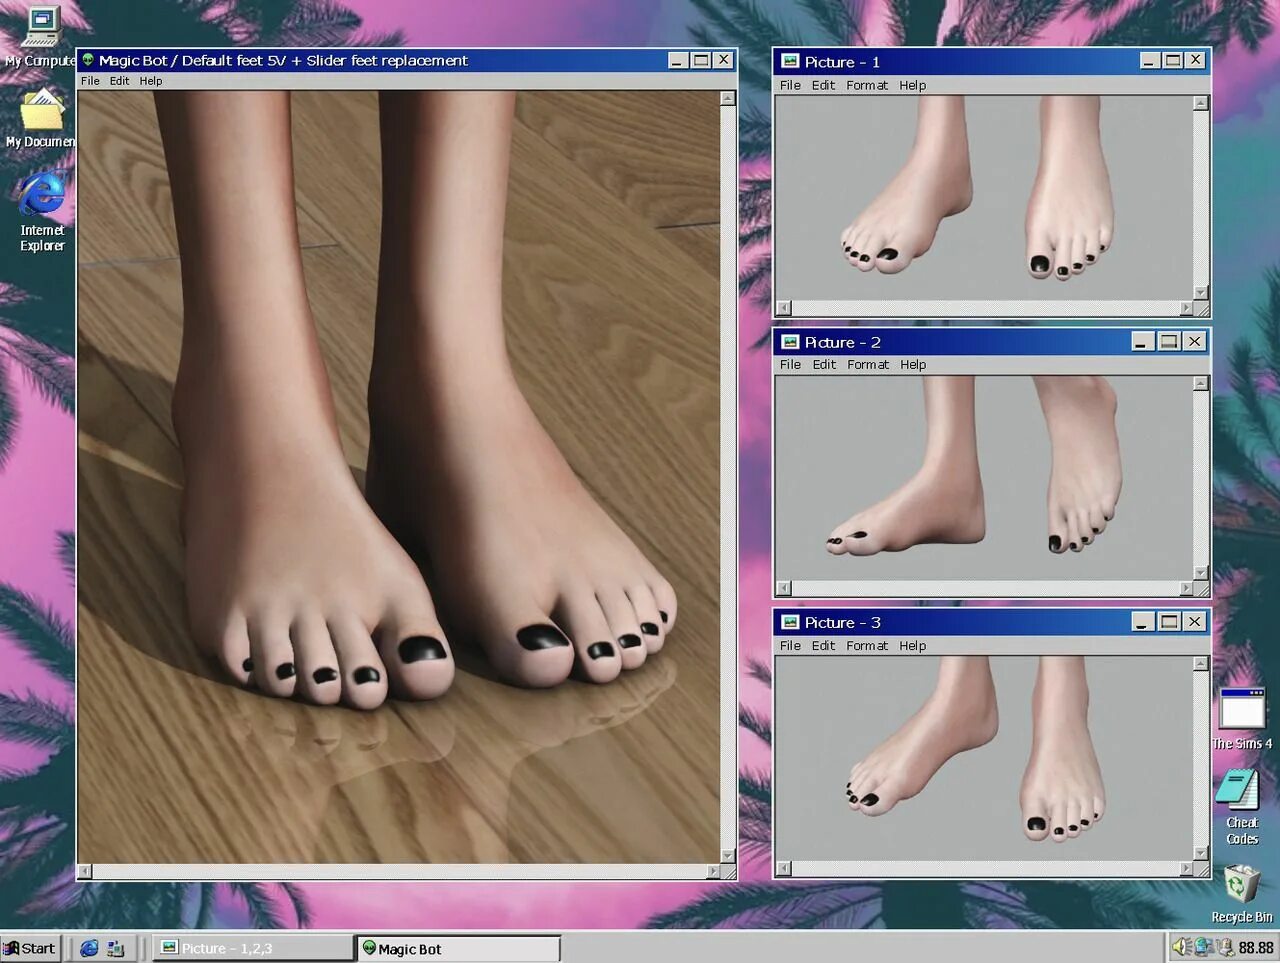Image resolution: width=1280 pixels, height=963 pixels.
Task: Click the Internet Explorer quick launch icon
Action: (89, 948)
